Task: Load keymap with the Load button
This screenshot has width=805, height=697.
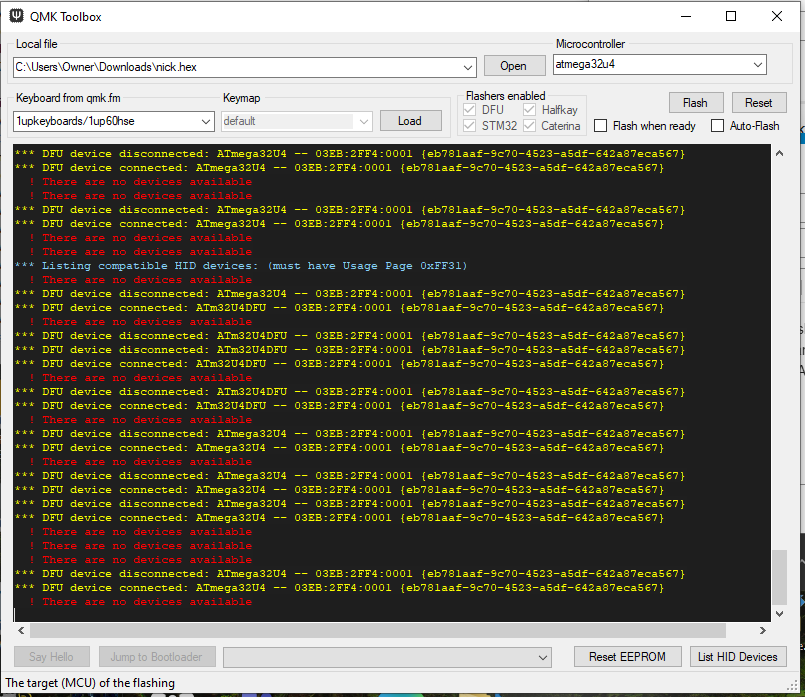Action: pyautogui.click(x=410, y=121)
